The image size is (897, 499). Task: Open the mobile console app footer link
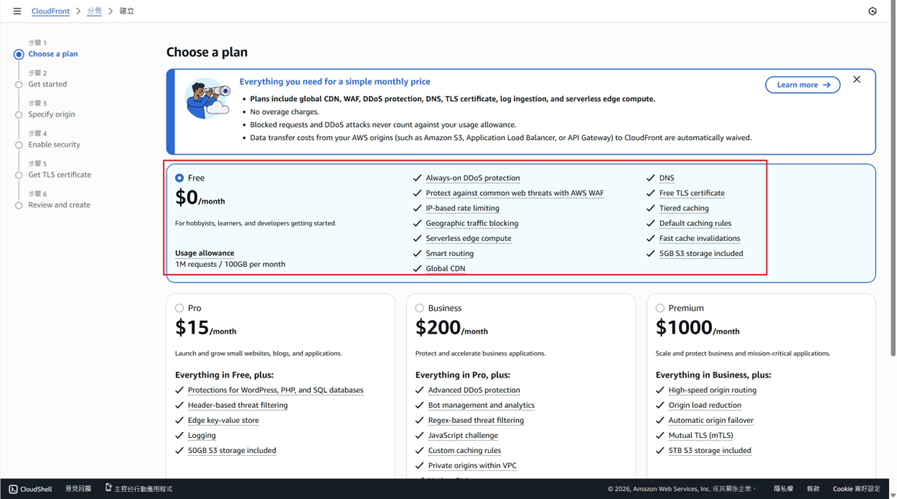click(139, 489)
